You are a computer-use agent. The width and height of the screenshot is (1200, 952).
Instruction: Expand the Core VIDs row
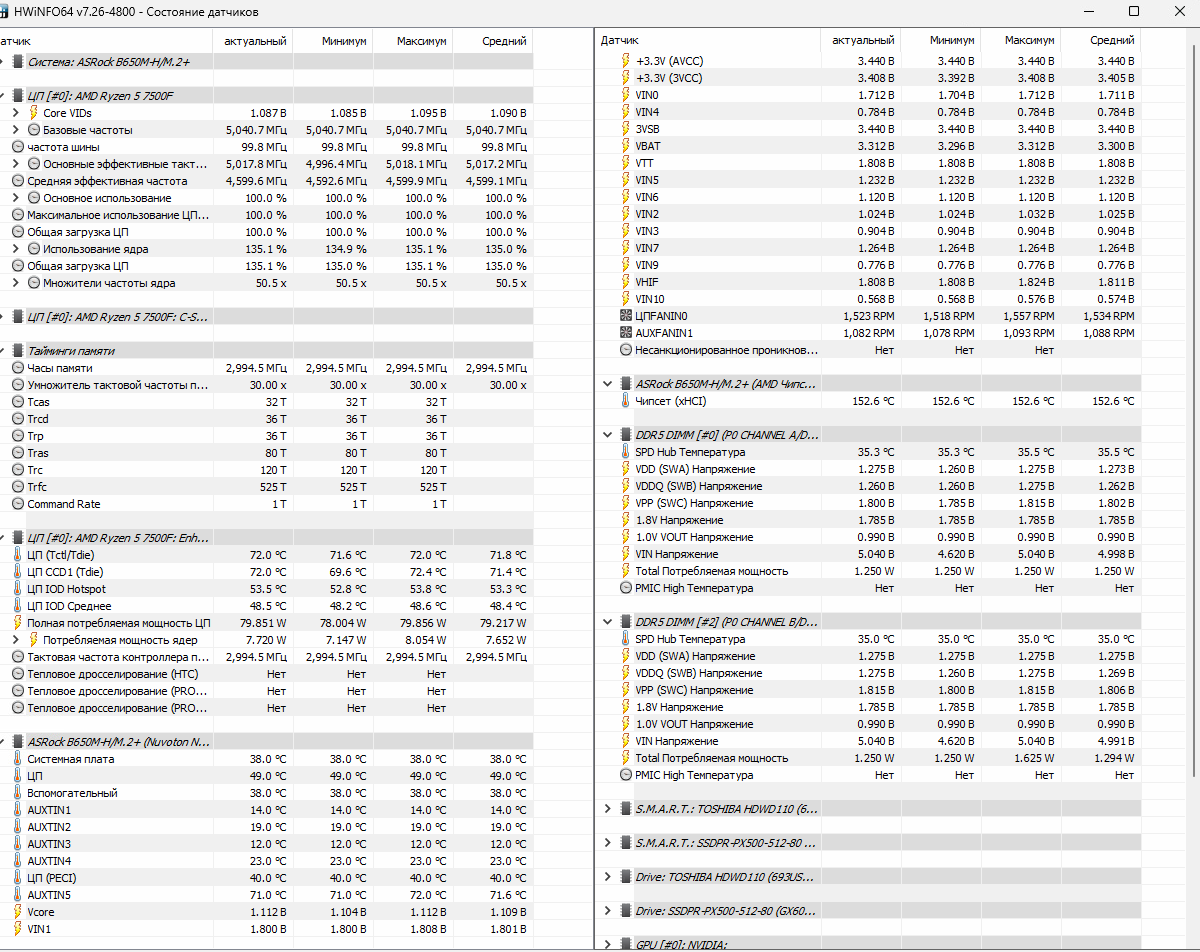tap(16, 113)
